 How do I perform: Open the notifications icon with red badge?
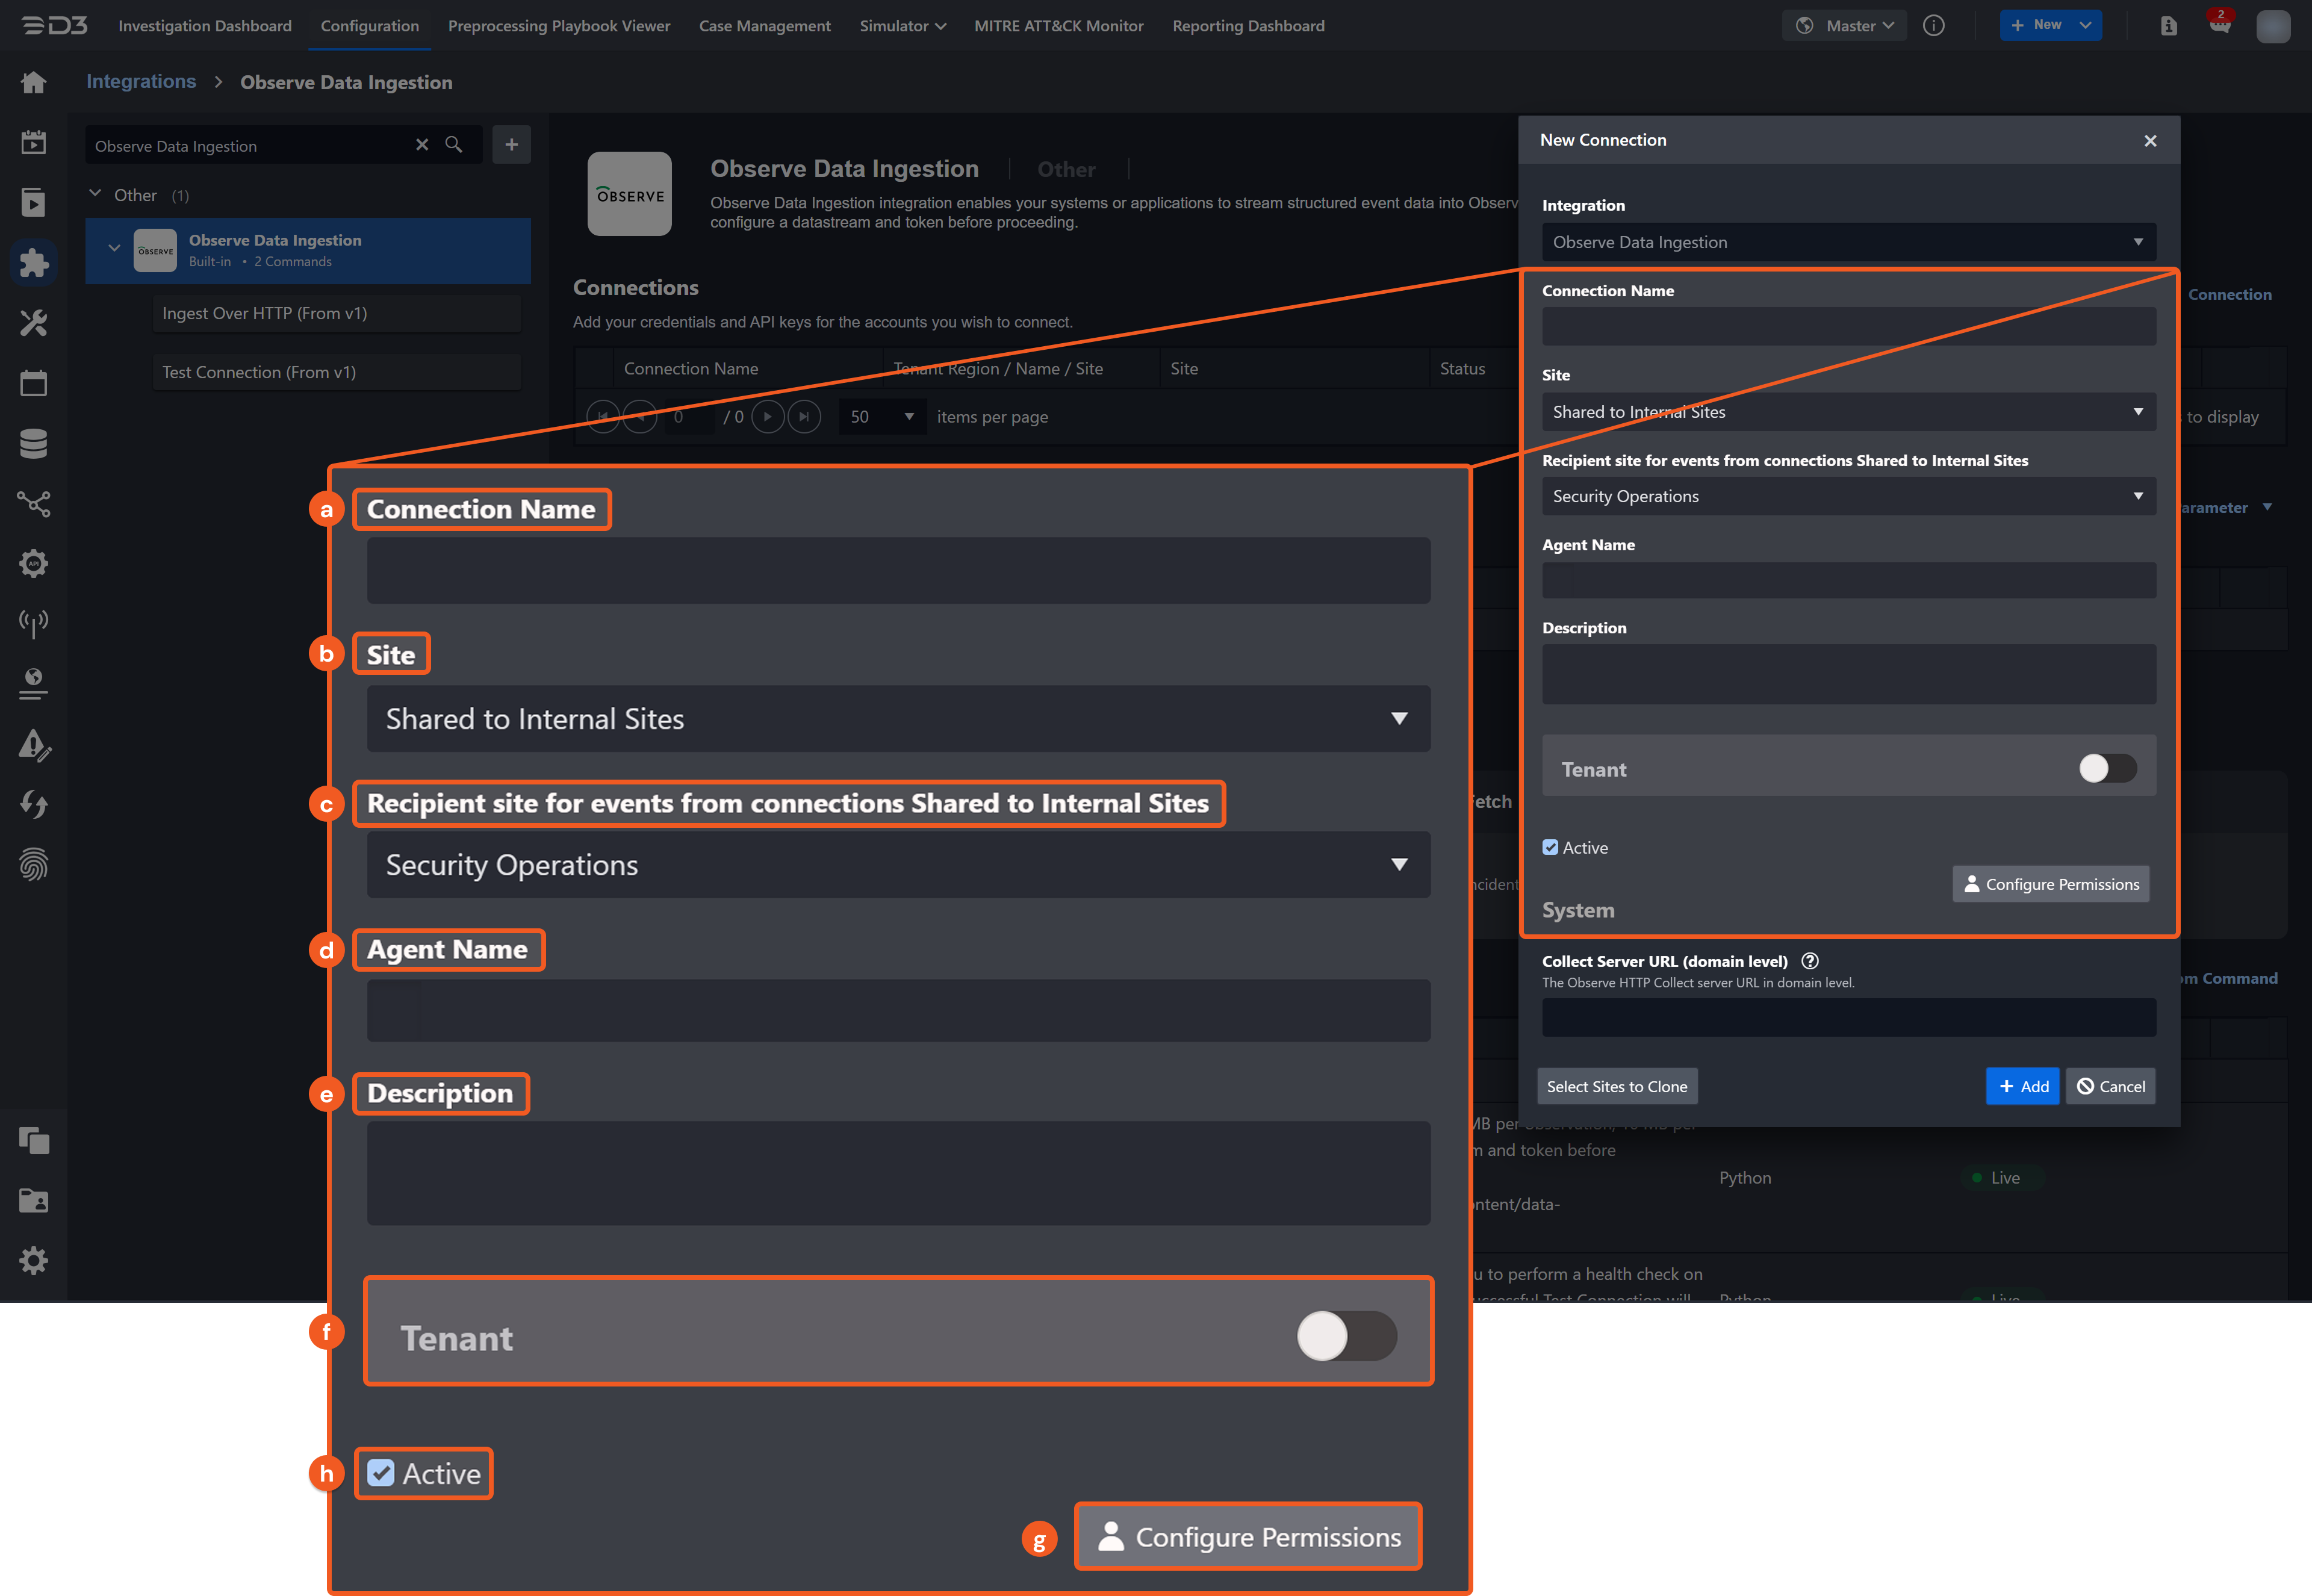coord(2219,25)
